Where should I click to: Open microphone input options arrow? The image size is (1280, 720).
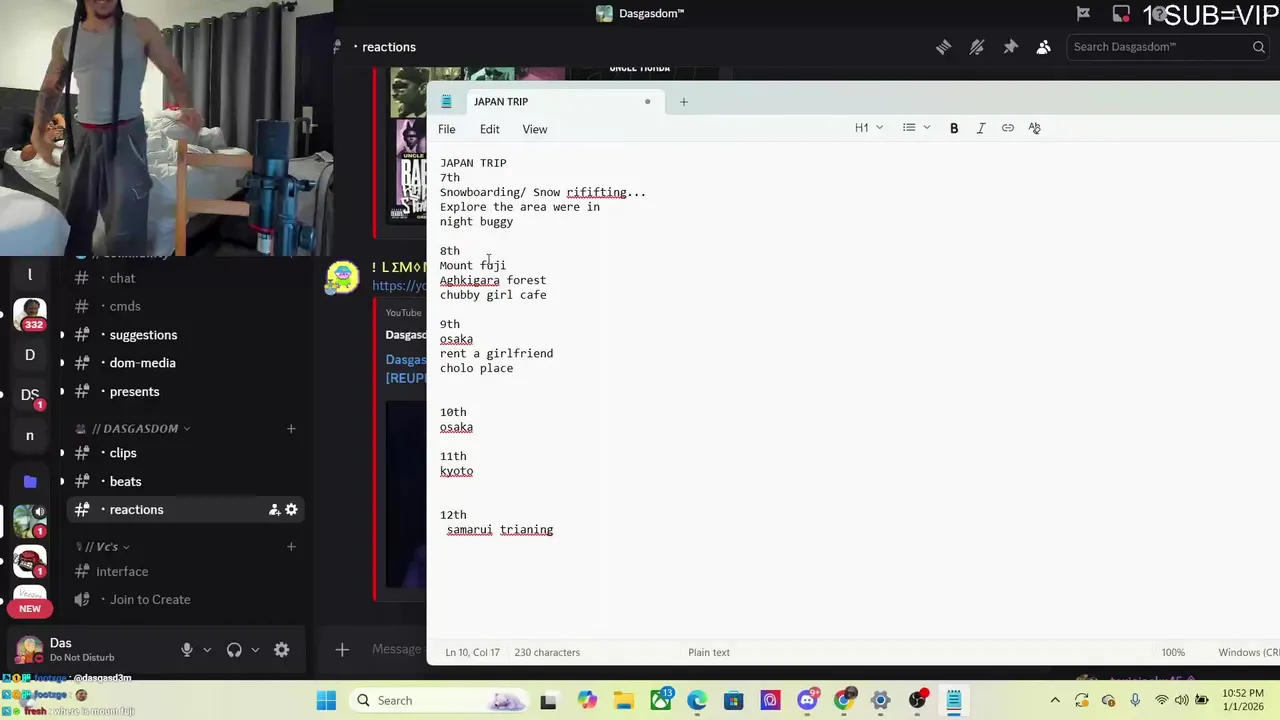coord(207,650)
